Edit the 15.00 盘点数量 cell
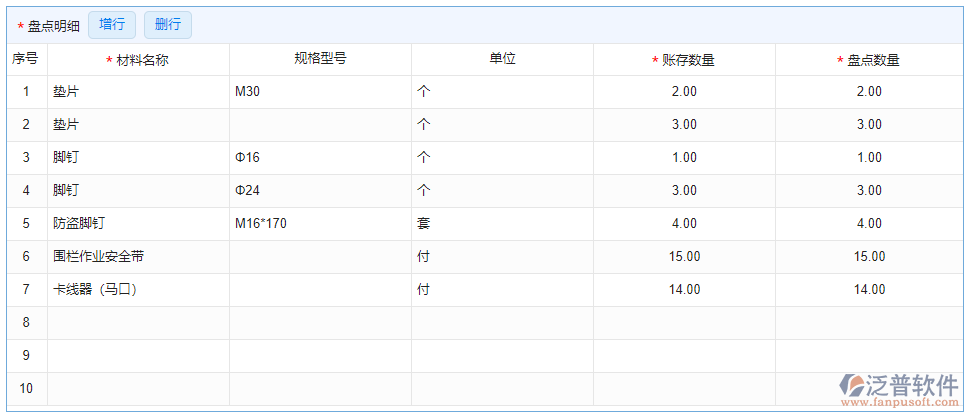This screenshot has height=418, width=969. 868,257
